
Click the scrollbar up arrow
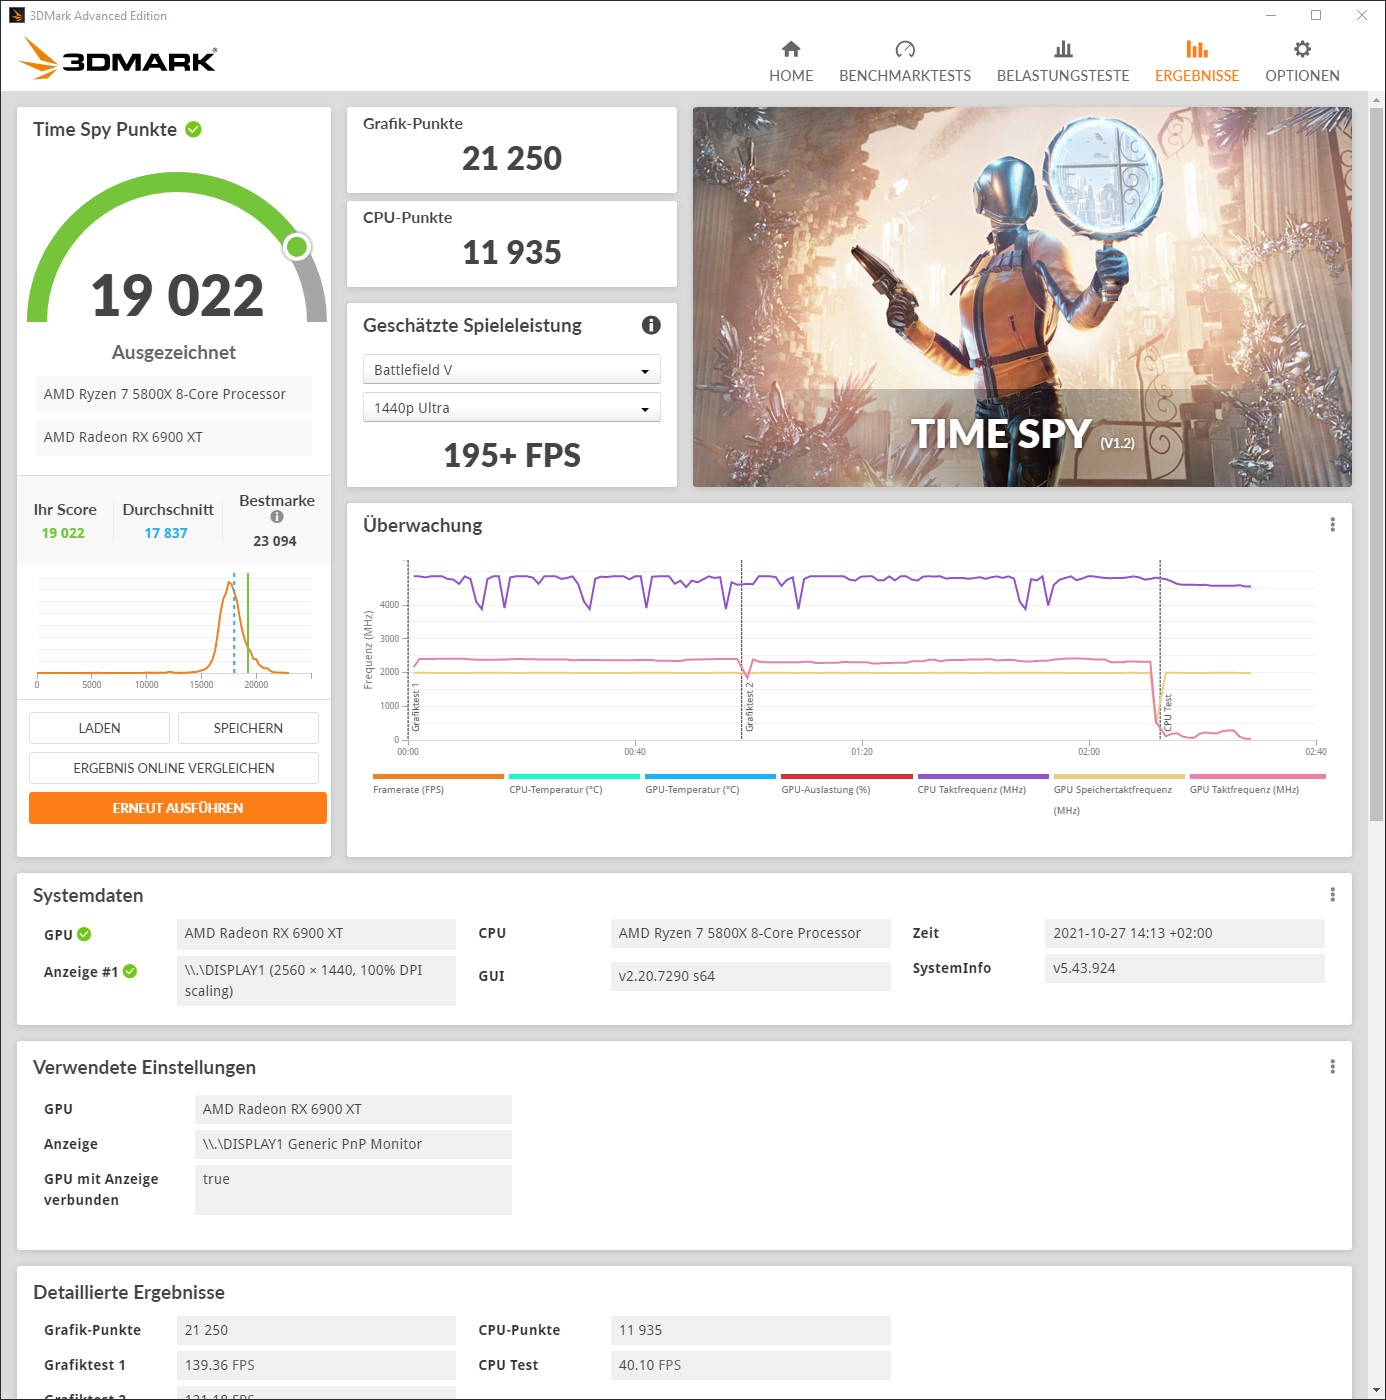coord(1376,100)
